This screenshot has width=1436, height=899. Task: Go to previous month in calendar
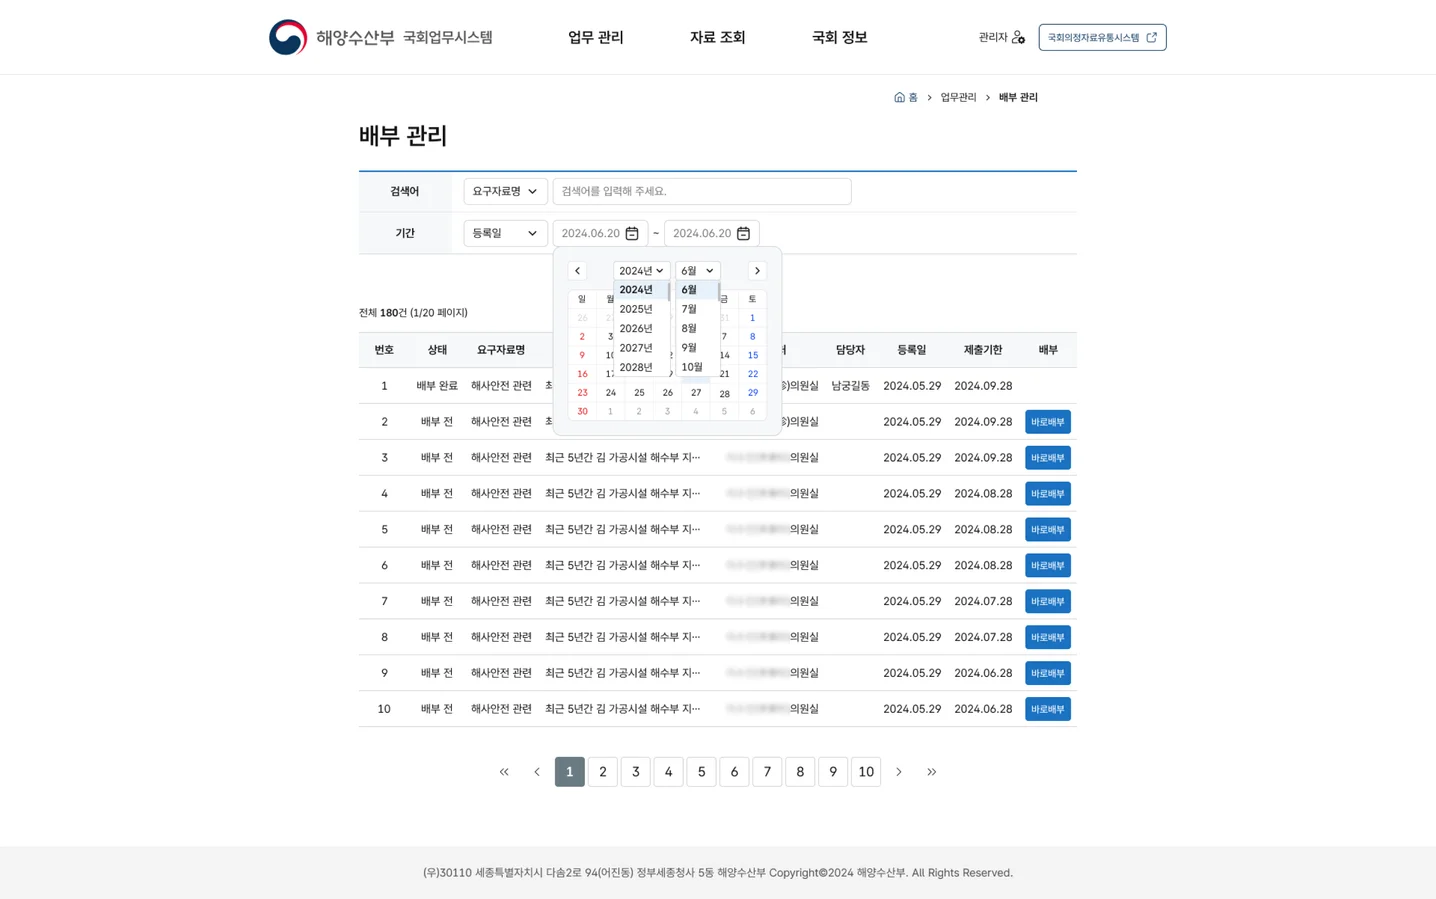click(577, 271)
